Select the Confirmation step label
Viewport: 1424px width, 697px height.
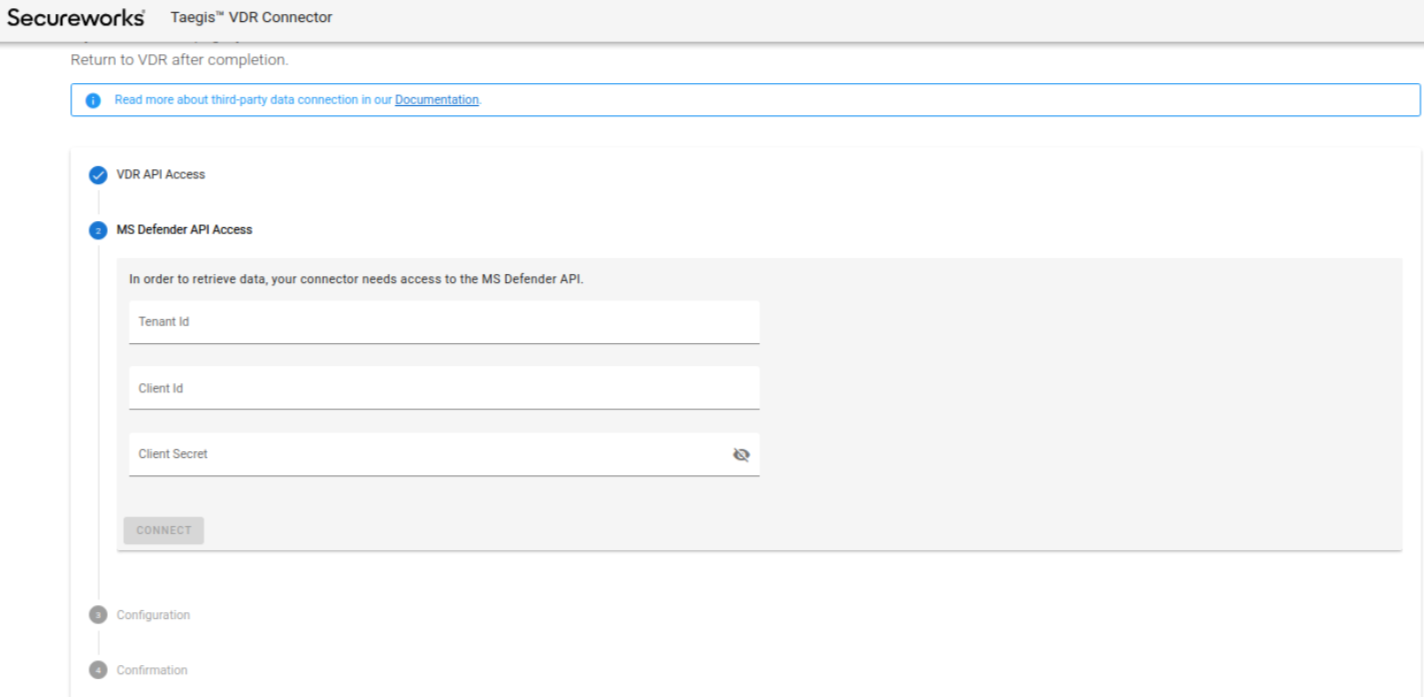pos(152,670)
